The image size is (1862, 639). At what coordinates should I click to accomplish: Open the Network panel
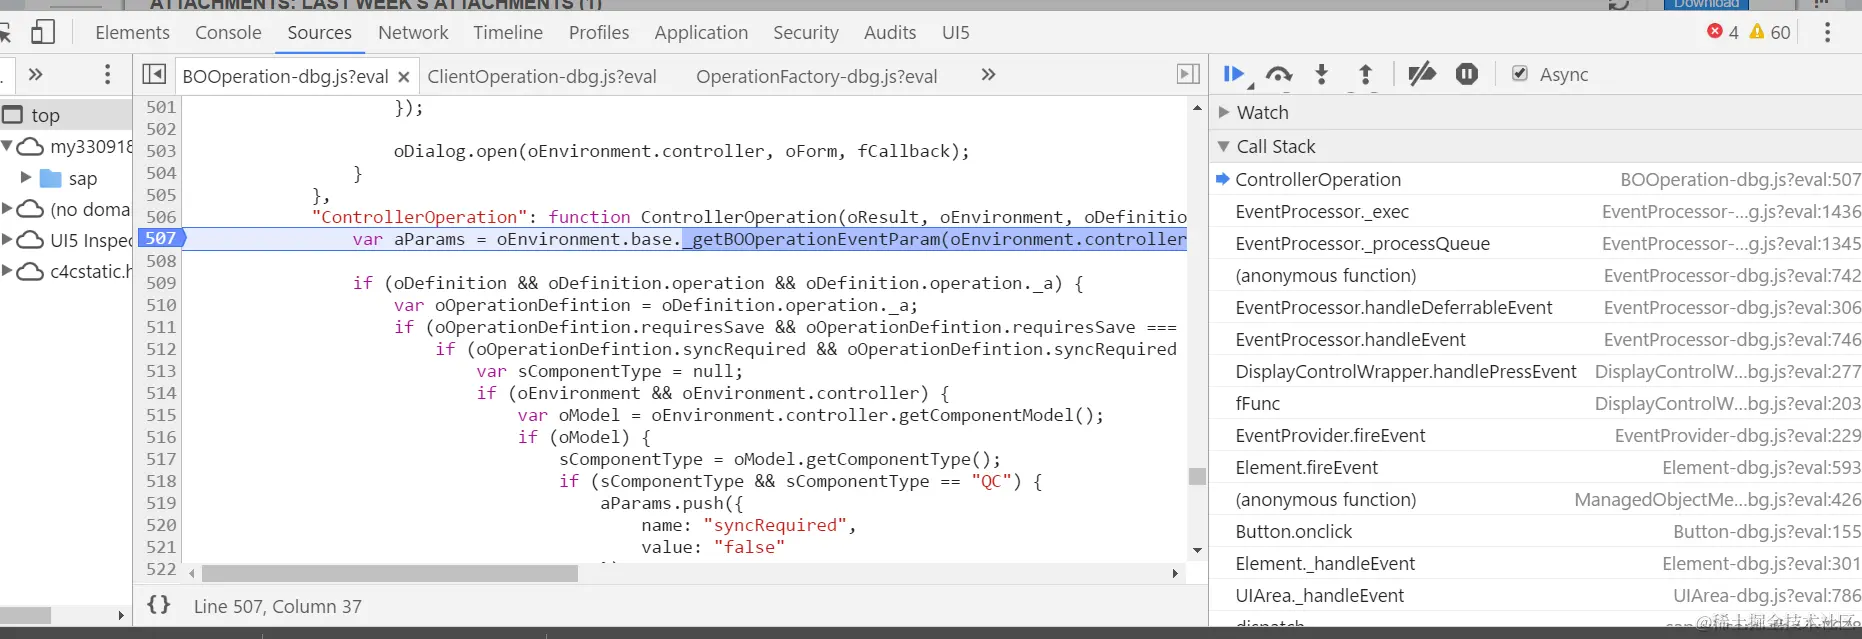point(413,32)
